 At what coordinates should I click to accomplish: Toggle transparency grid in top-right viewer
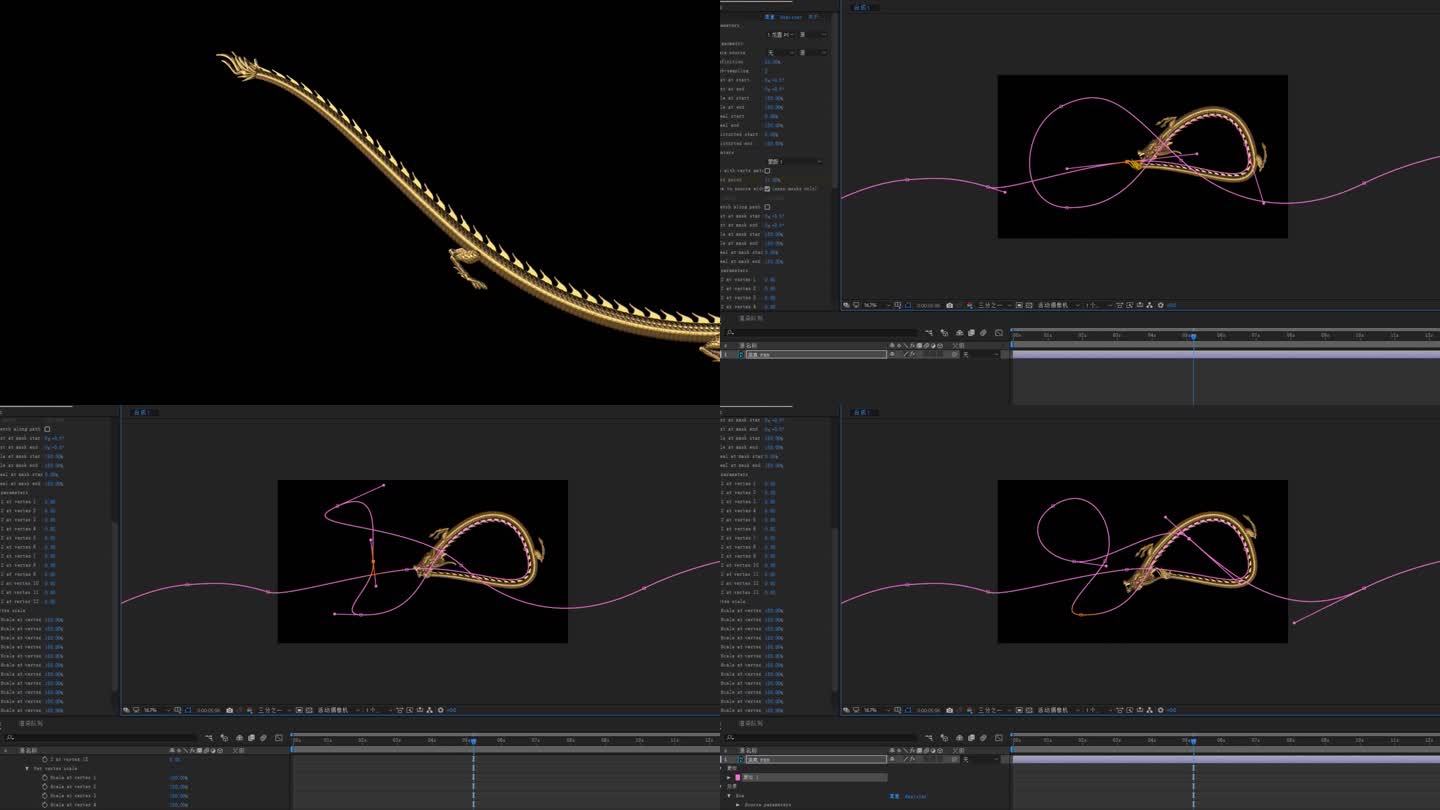1029,305
